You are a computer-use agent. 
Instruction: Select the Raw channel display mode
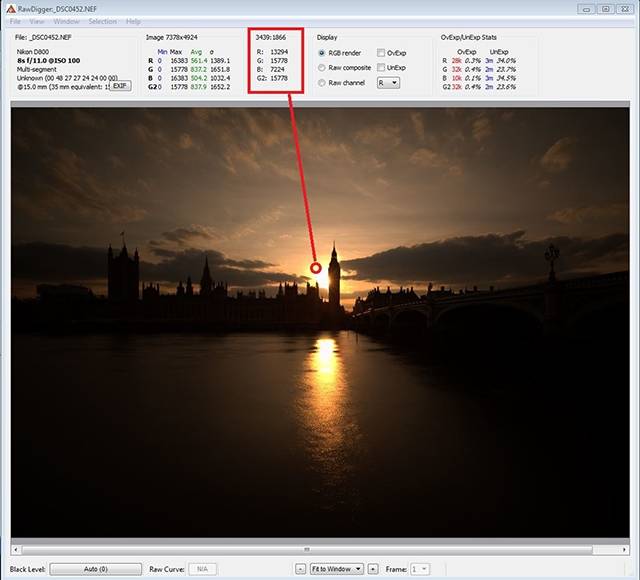322,83
